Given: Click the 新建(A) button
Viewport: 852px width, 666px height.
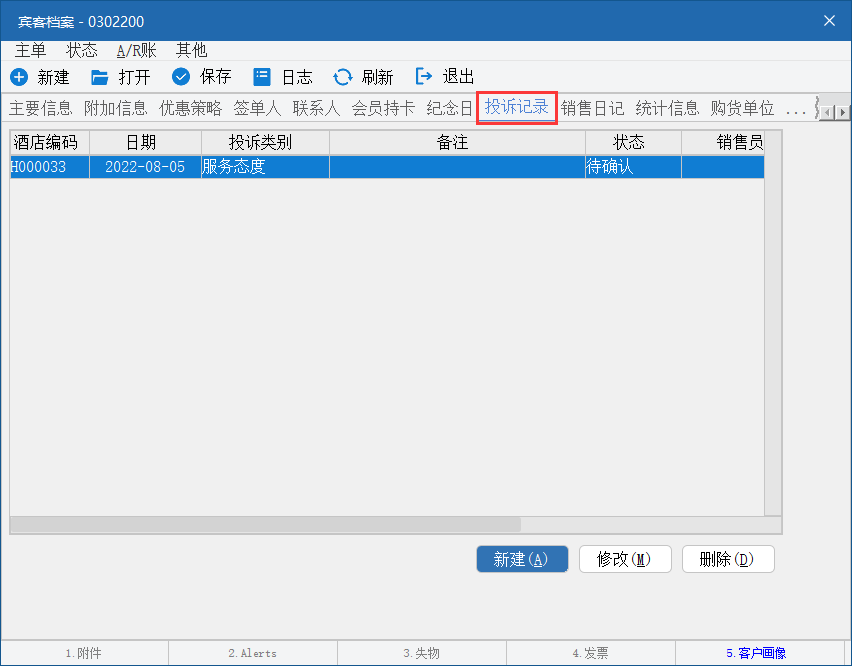Looking at the screenshot, I should pyautogui.click(x=522, y=559).
